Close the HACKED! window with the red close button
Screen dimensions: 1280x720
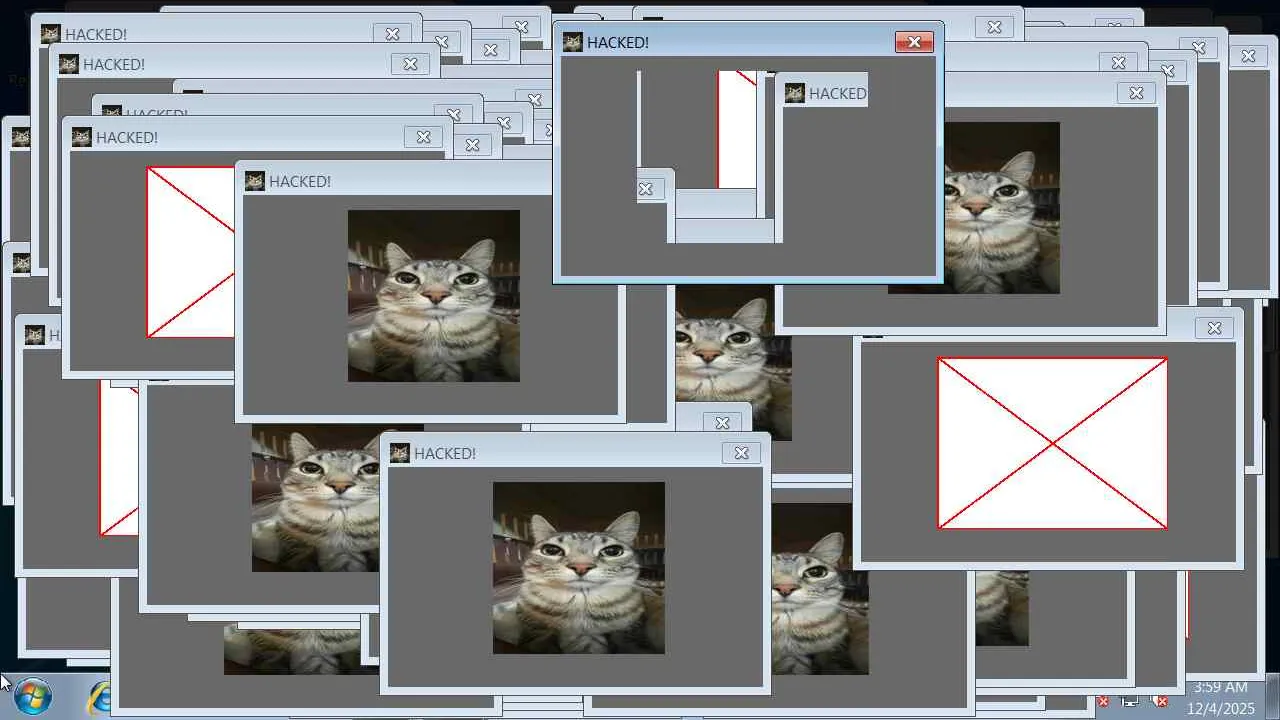(x=914, y=42)
